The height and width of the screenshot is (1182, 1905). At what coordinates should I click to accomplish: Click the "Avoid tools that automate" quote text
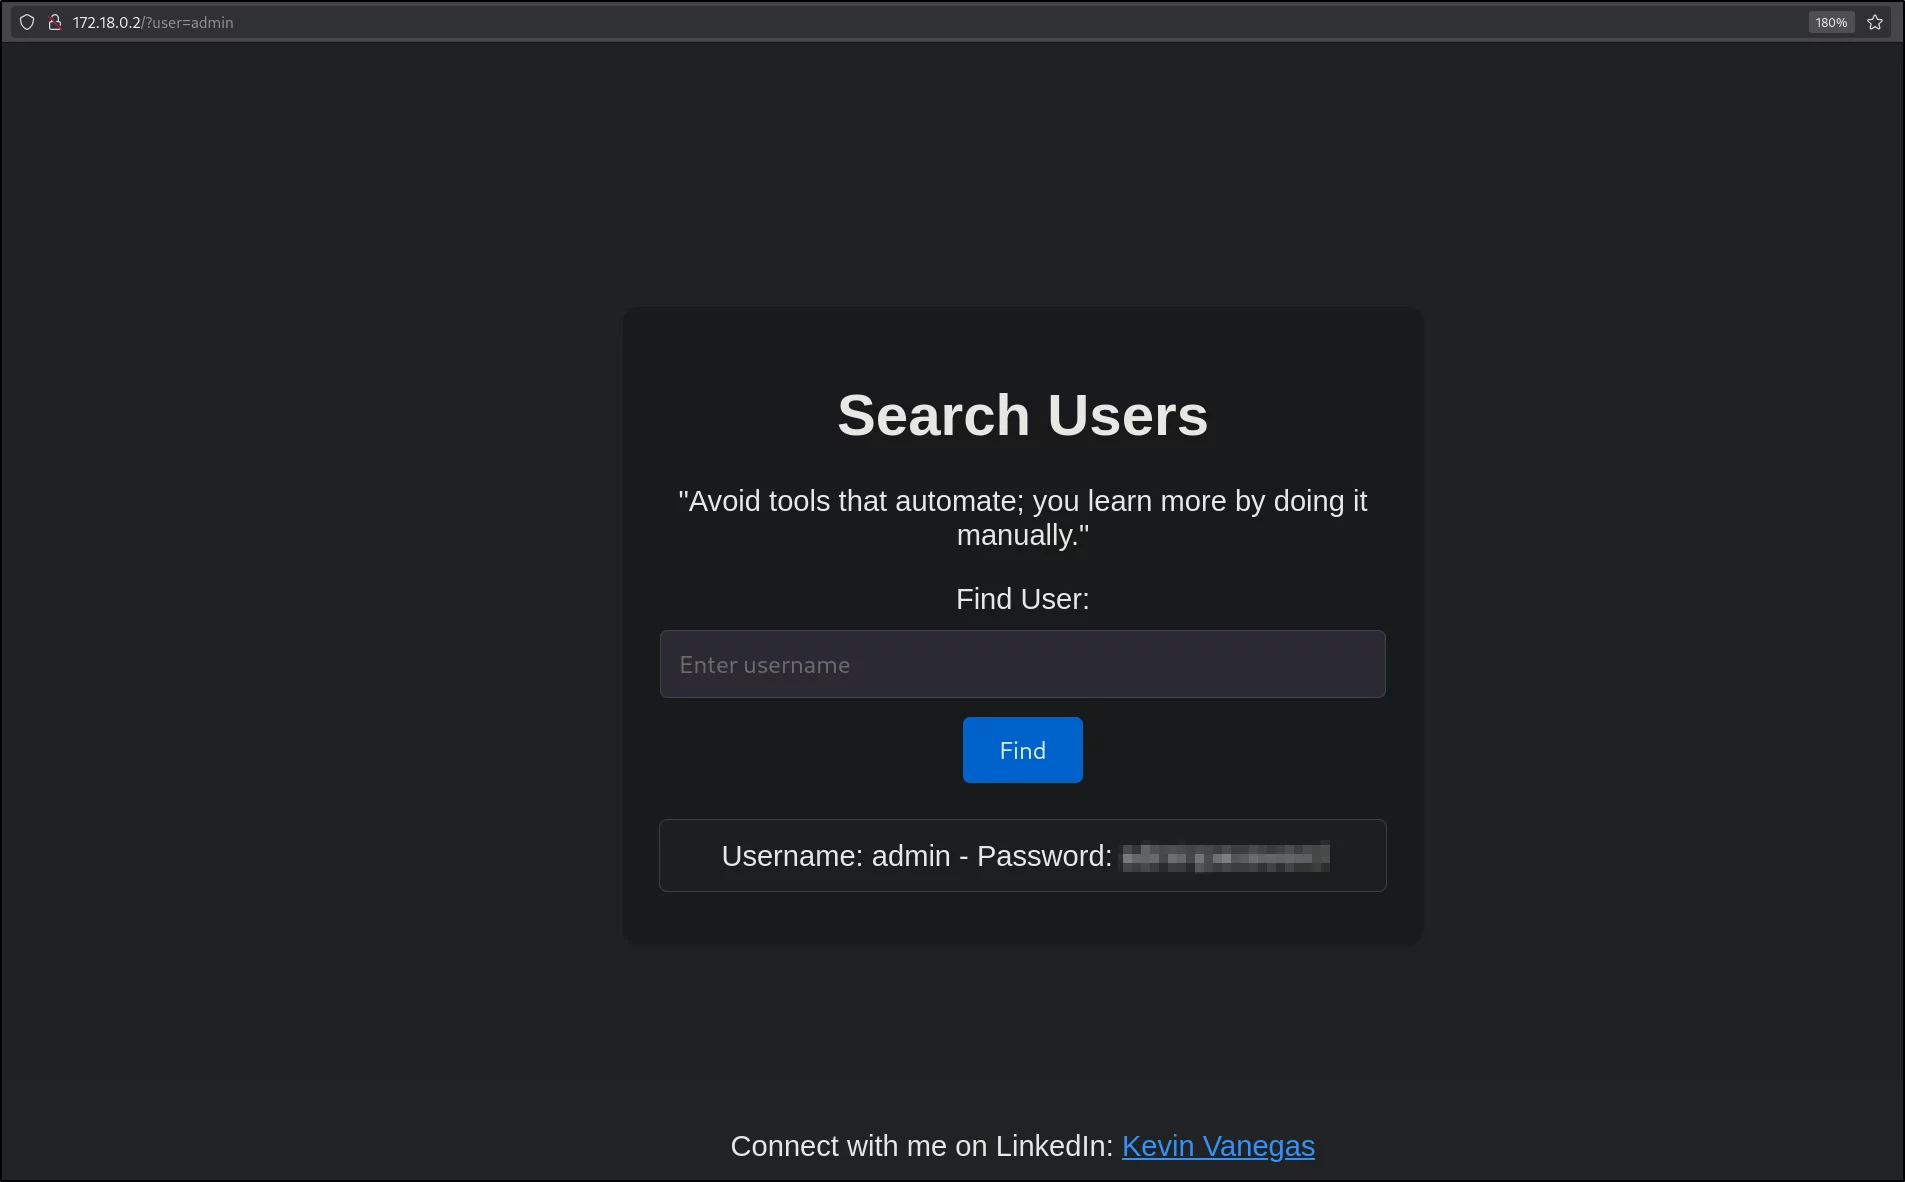point(1022,517)
